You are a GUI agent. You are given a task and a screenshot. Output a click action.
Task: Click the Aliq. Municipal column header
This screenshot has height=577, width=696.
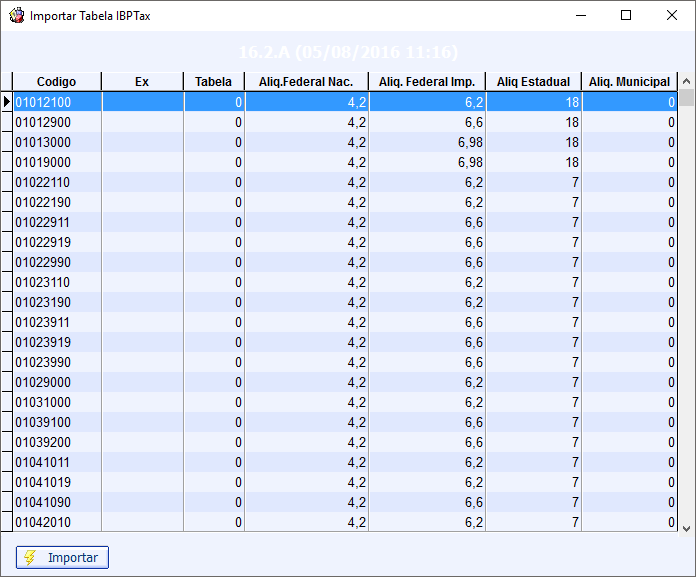point(629,82)
